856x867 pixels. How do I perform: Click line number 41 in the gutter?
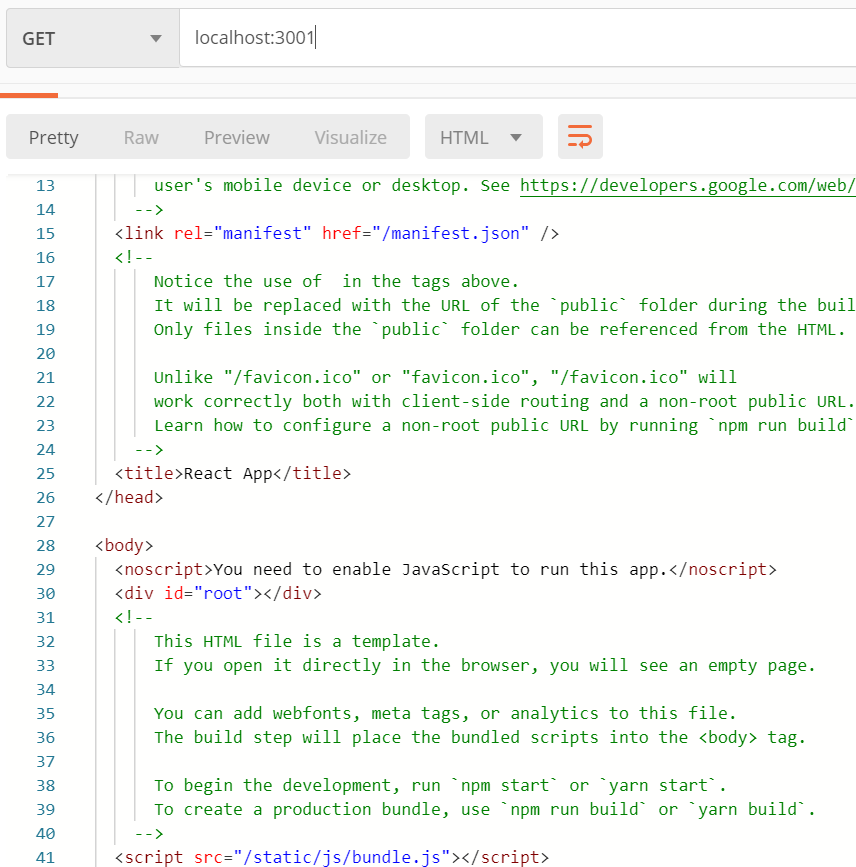pos(45,857)
